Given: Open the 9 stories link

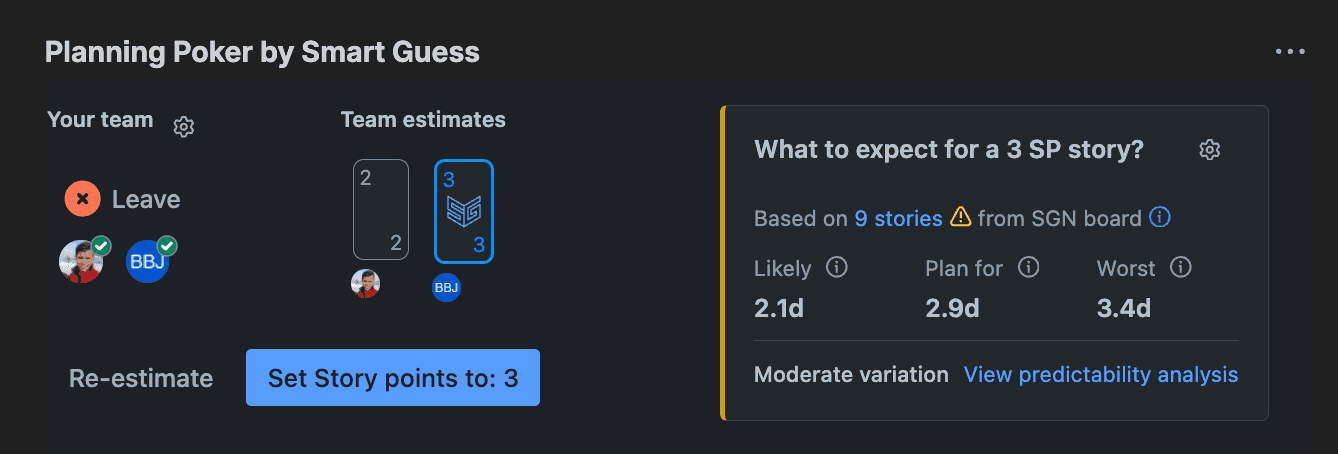Looking at the screenshot, I should click(898, 218).
